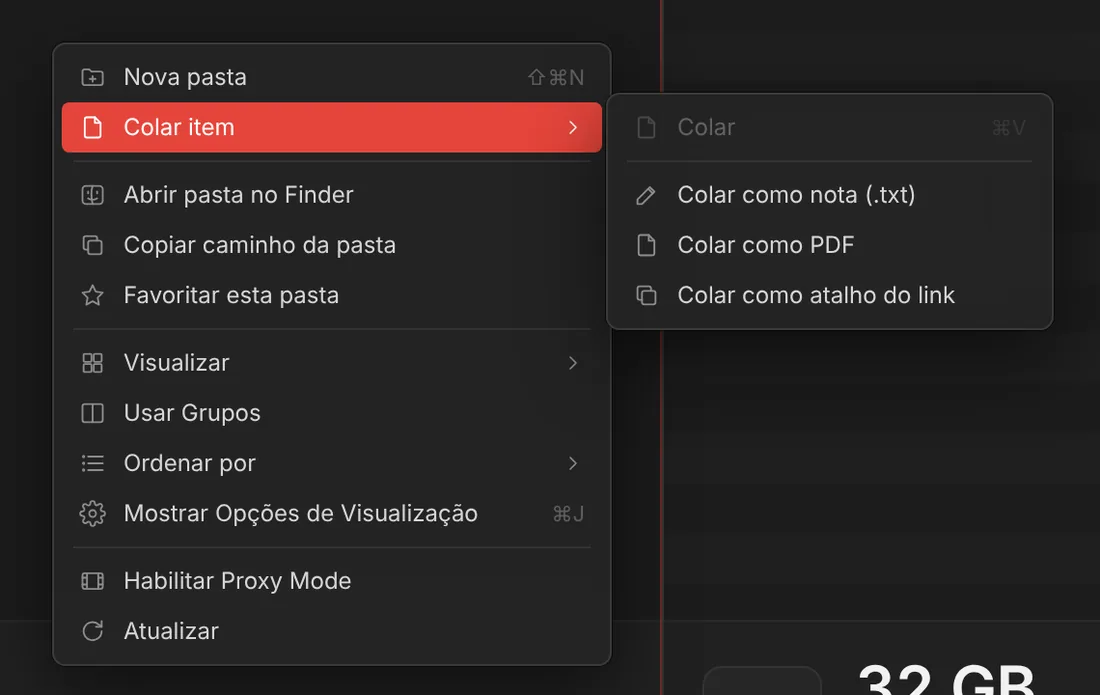Click the gear icon beside Mostrar Opções de Visualização
Screen dimensions: 1100x695
pos(93,514)
